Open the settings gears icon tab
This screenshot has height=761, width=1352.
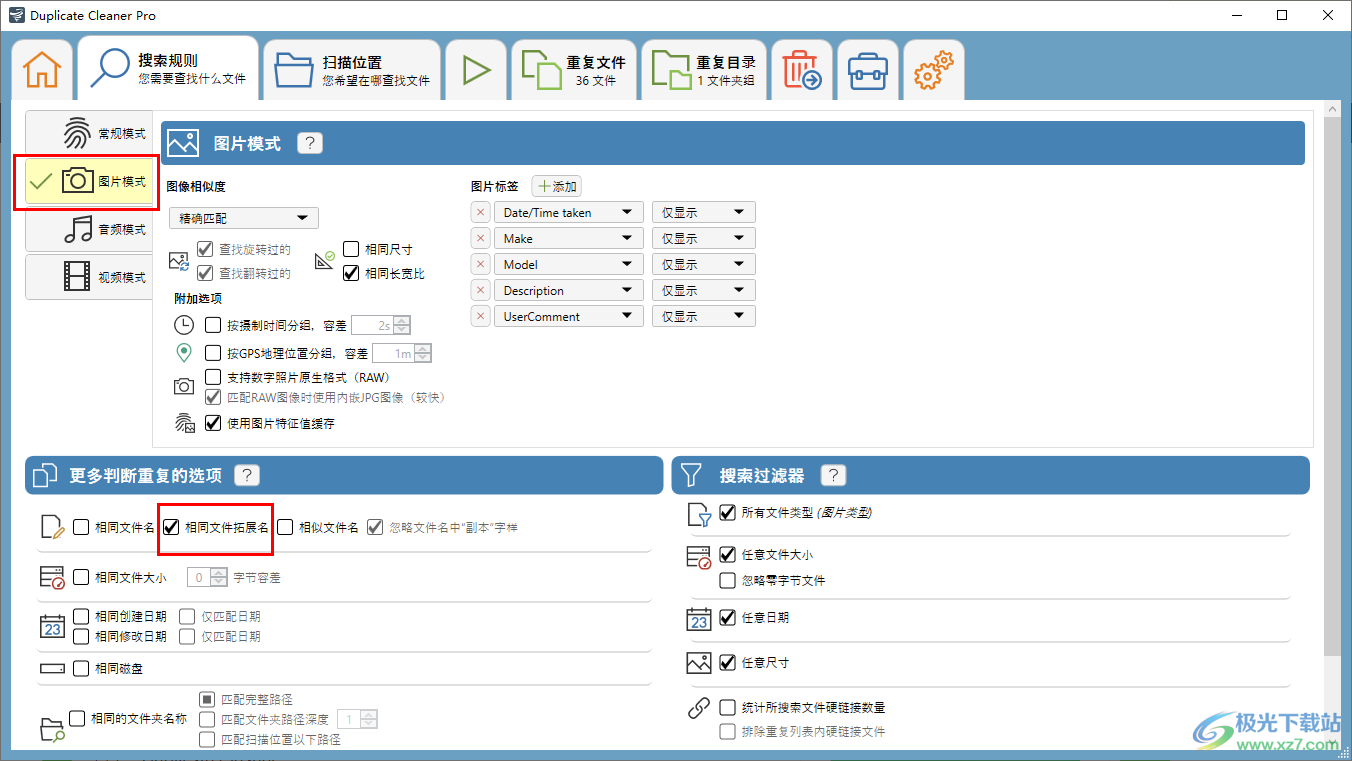(934, 70)
